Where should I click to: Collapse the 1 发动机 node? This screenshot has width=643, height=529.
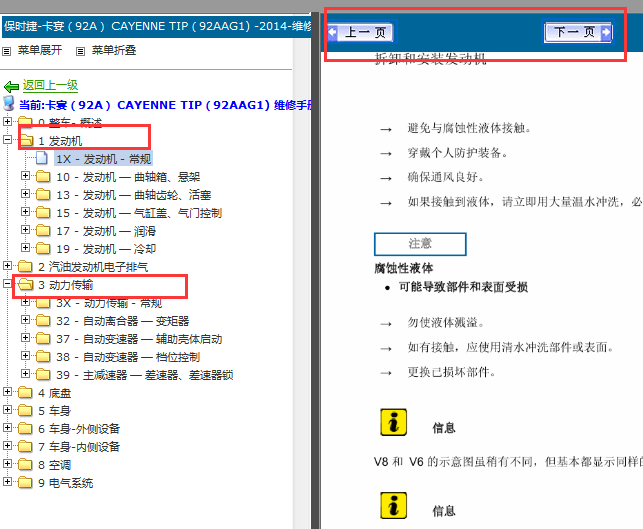point(7,139)
